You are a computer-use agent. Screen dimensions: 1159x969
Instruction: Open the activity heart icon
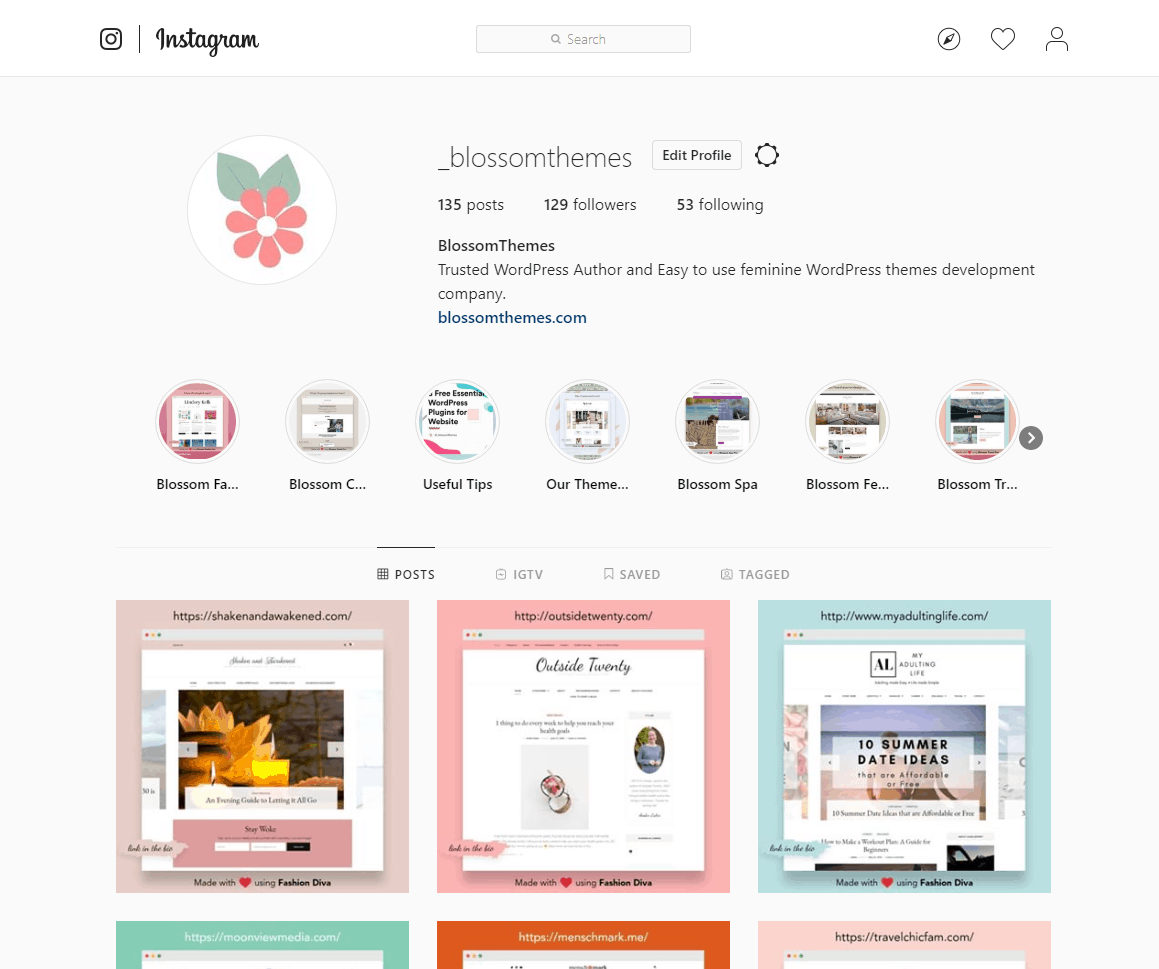(x=1002, y=38)
